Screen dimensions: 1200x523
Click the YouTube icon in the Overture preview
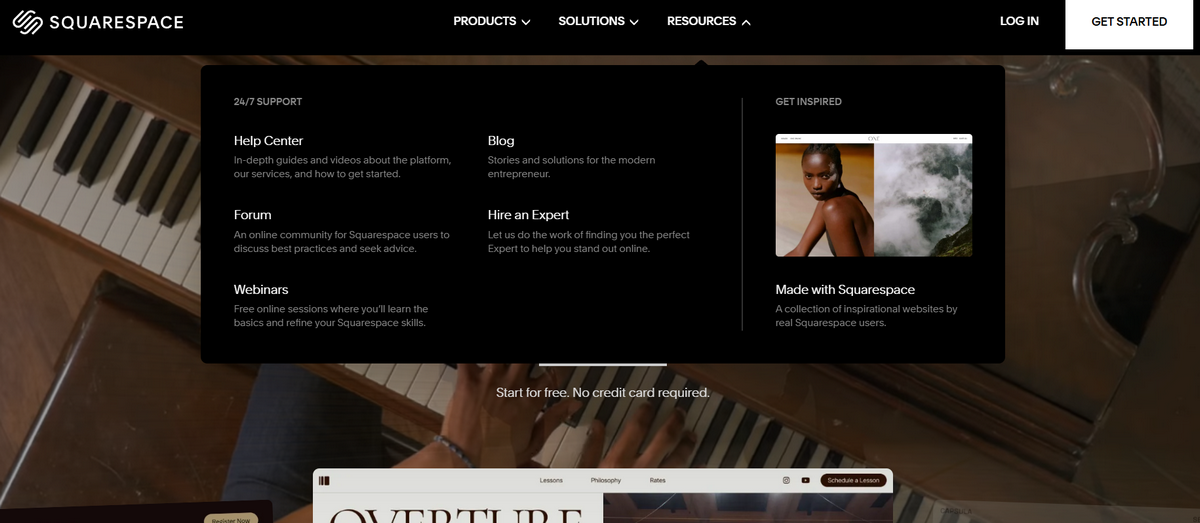click(x=805, y=480)
